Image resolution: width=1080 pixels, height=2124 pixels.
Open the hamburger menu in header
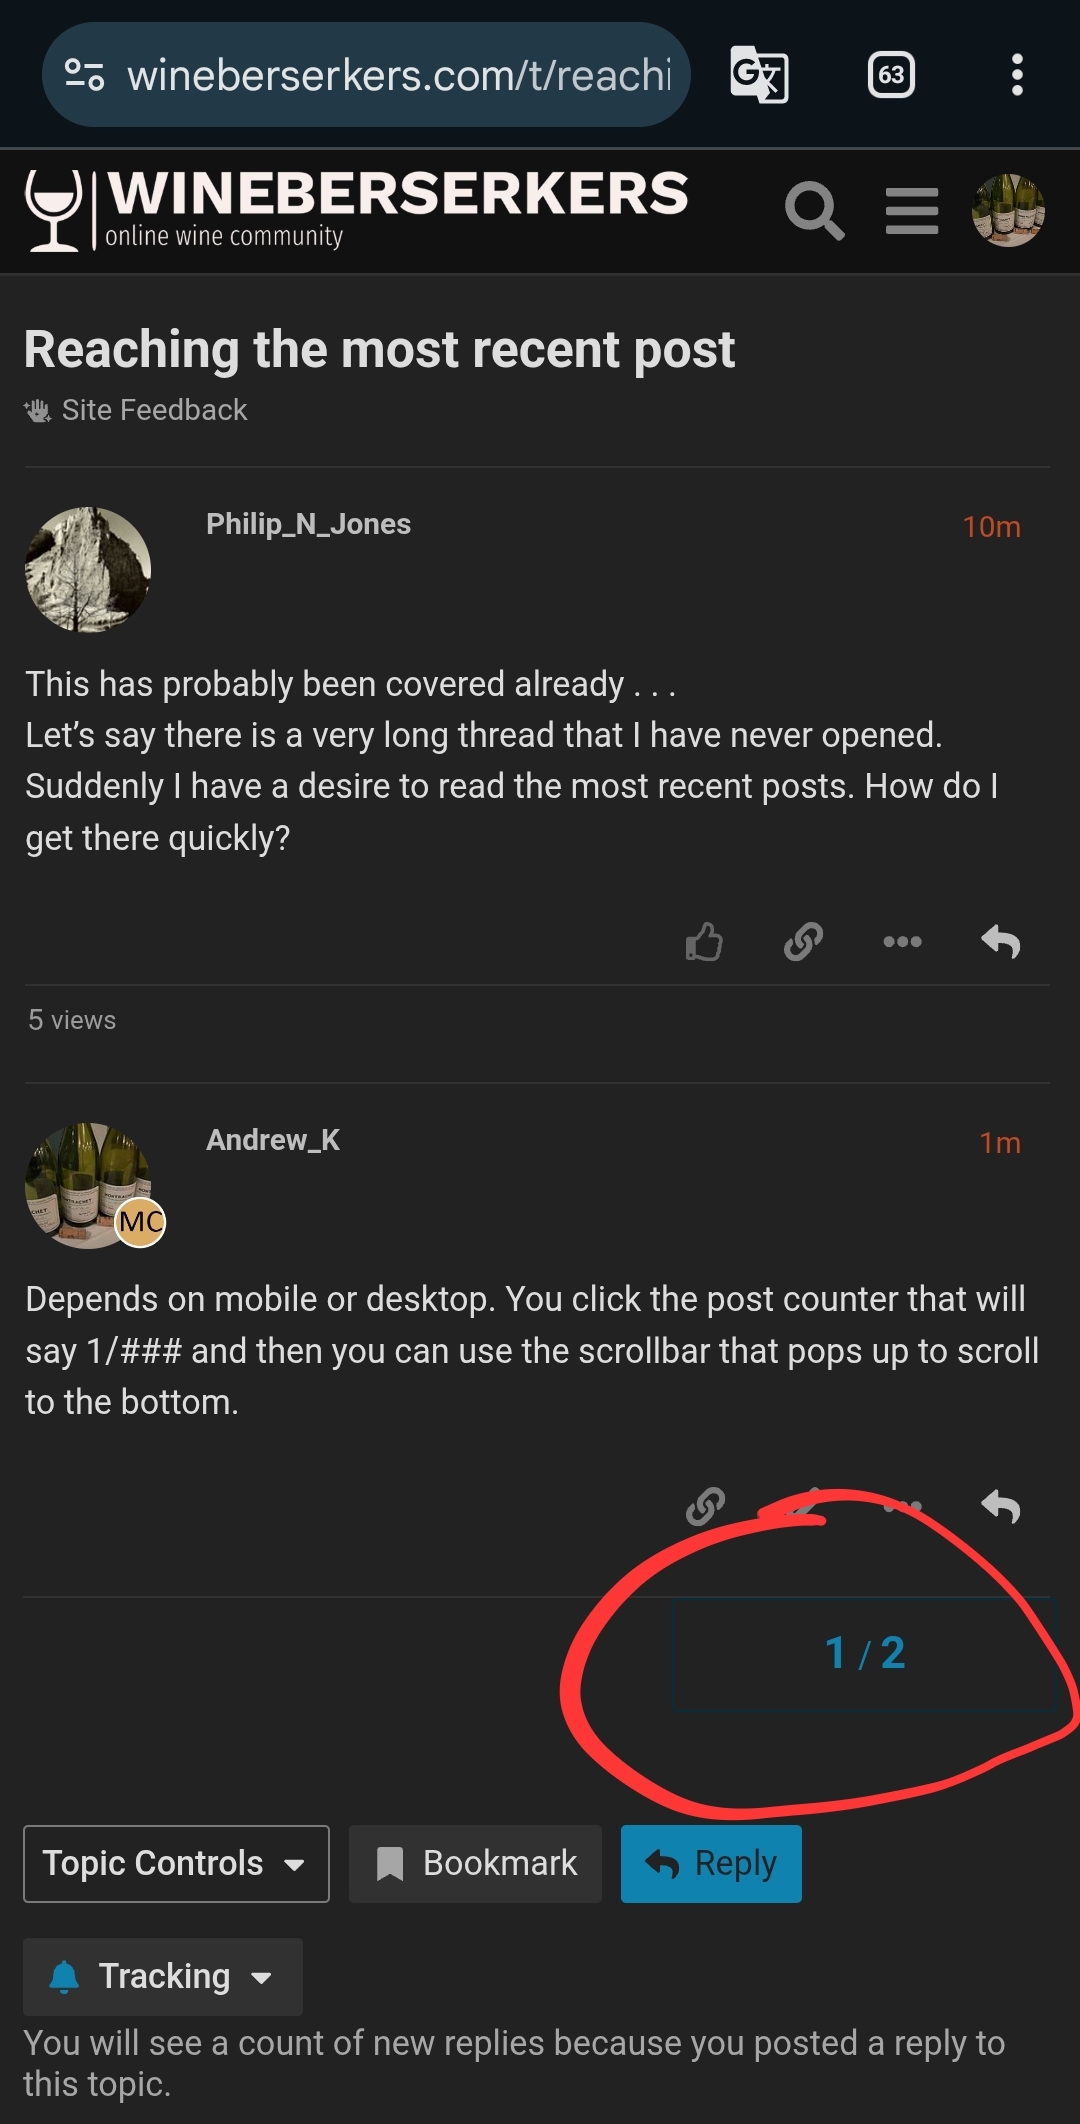(912, 211)
